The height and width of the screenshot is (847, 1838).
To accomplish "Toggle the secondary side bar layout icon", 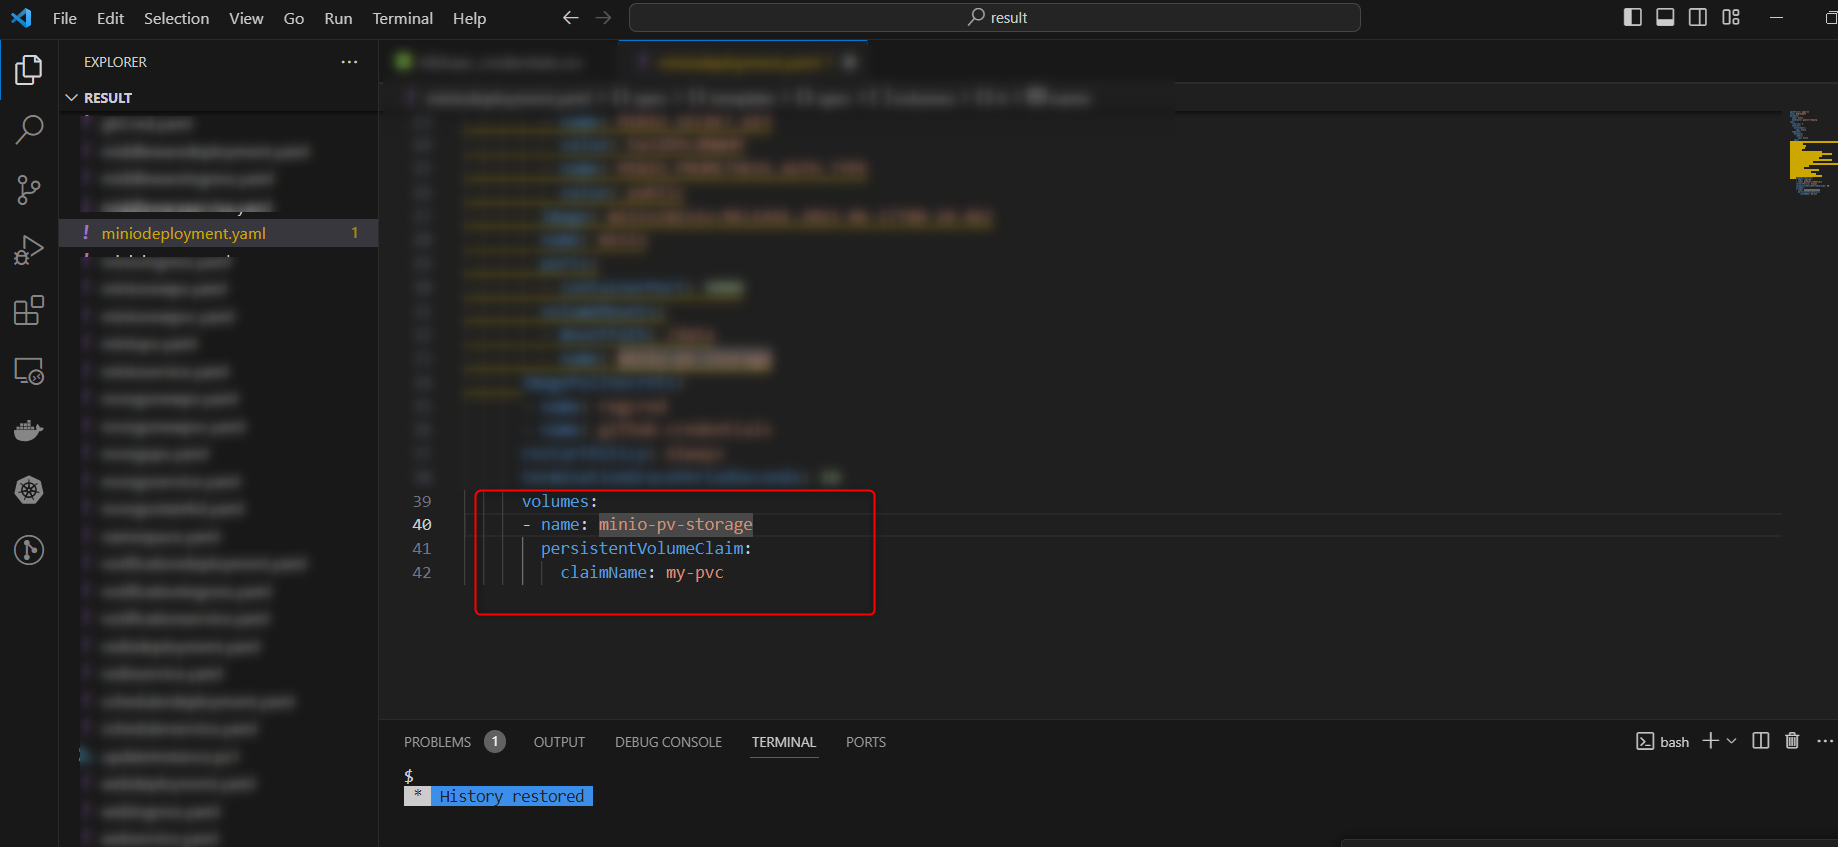I will point(1698,17).
